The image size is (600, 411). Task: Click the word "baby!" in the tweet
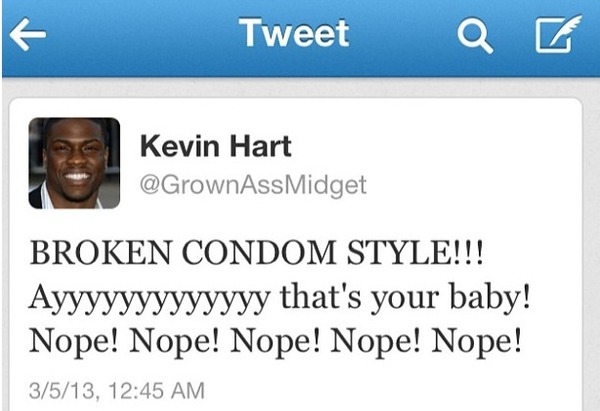(x=490, y=298)
